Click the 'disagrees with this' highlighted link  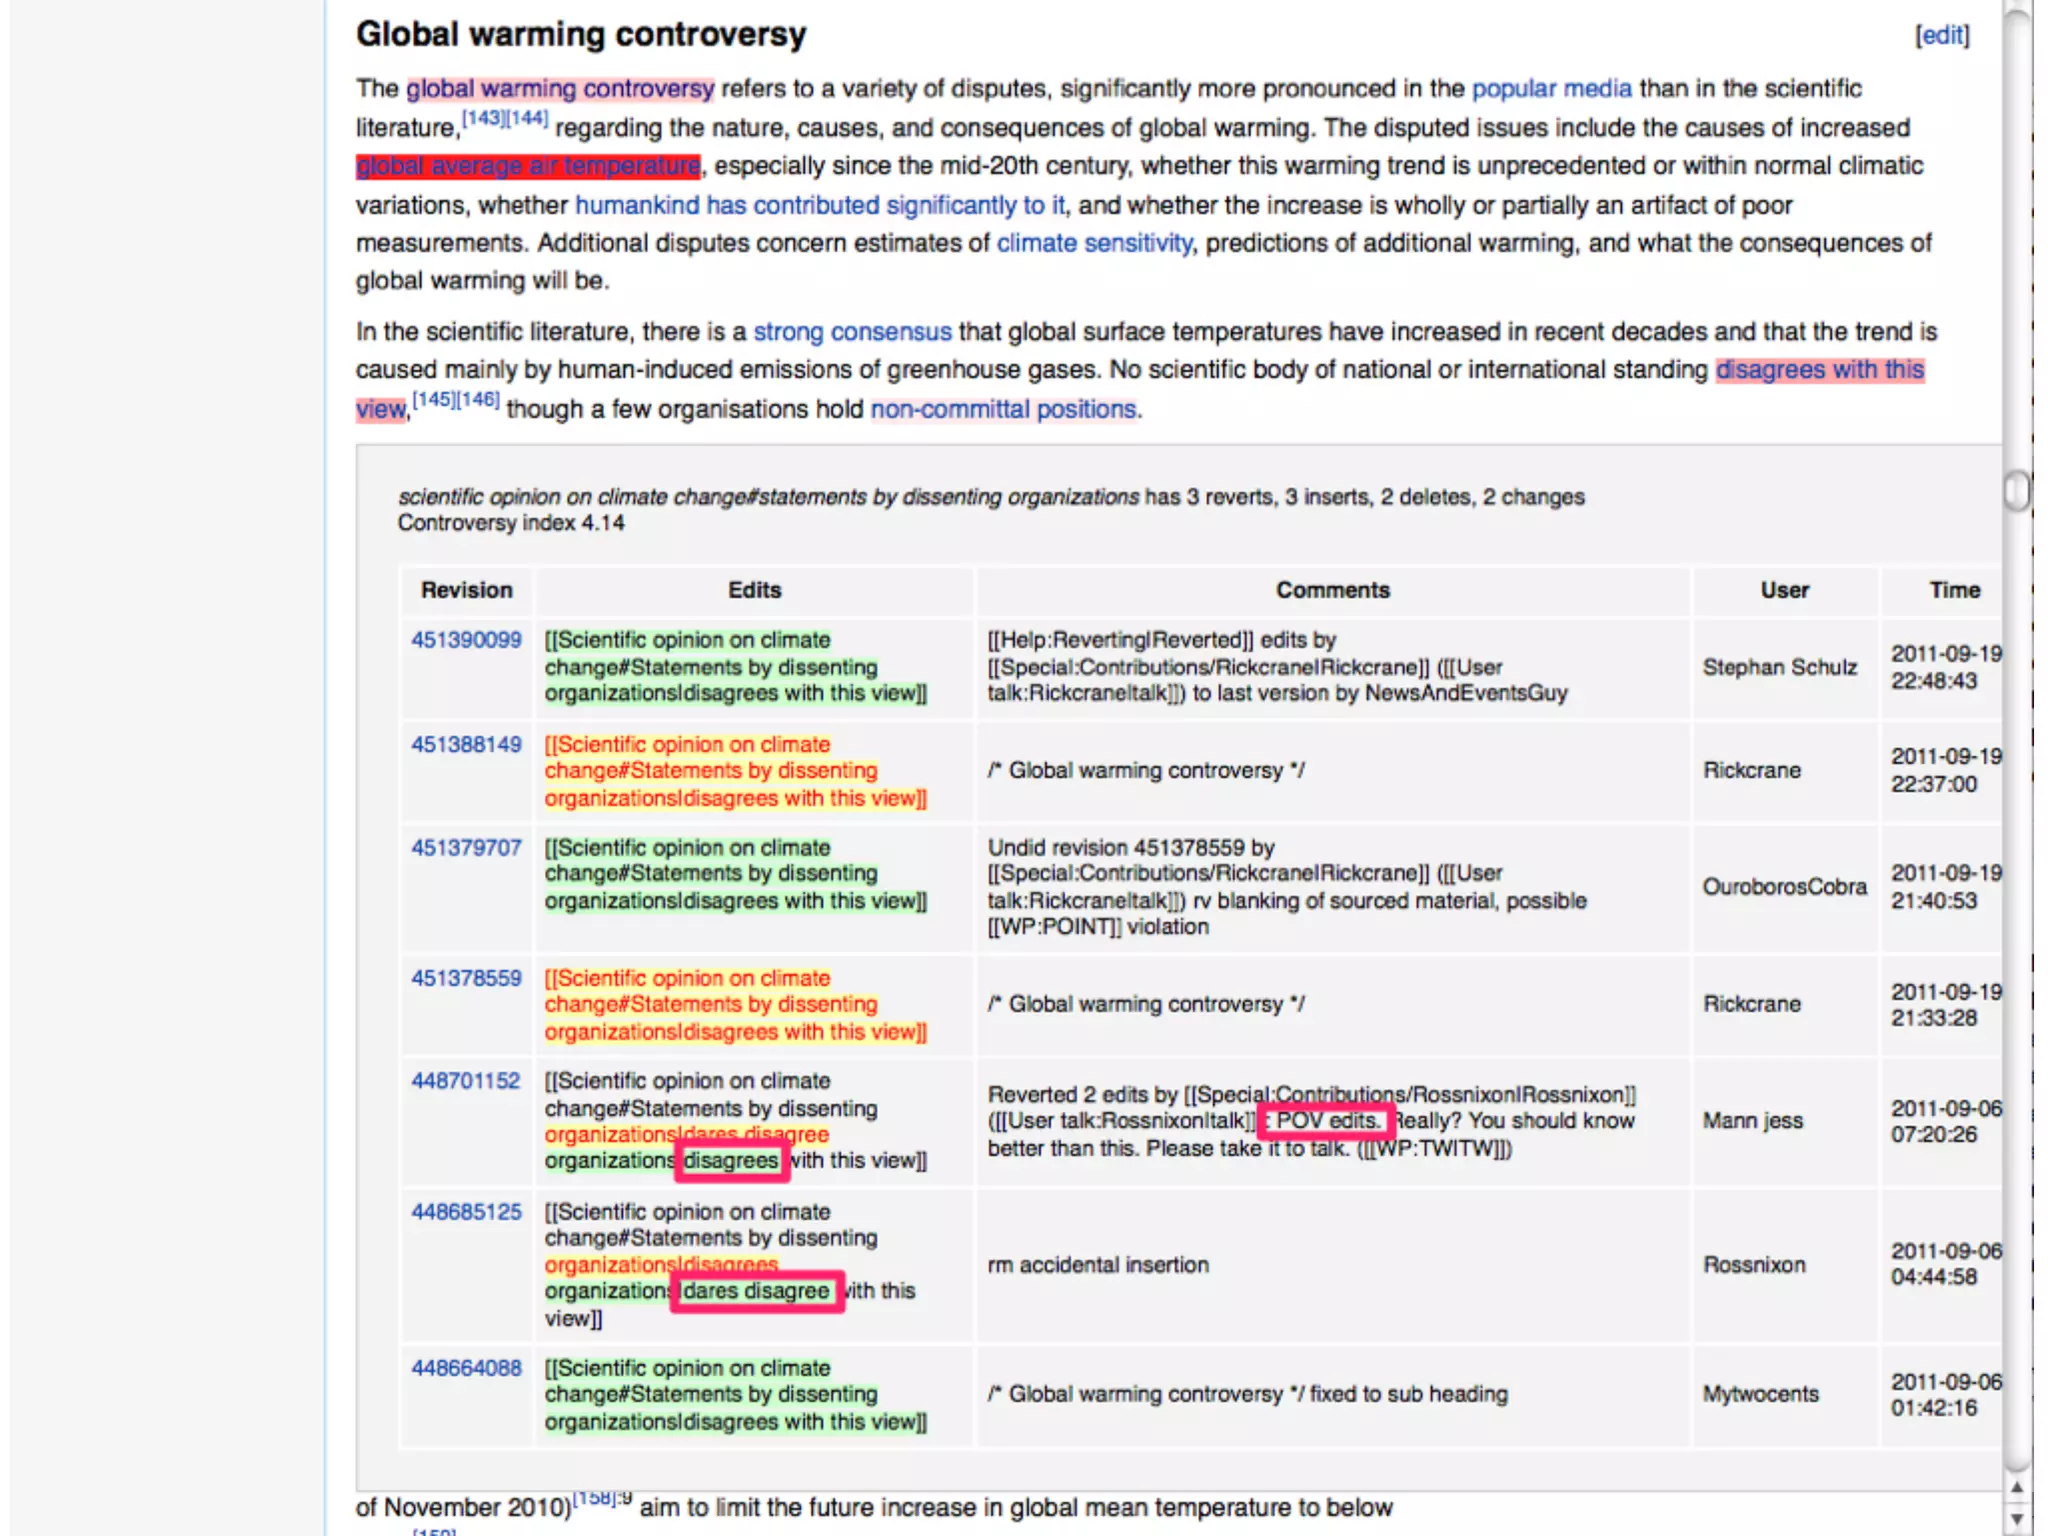click(1819, 370)
